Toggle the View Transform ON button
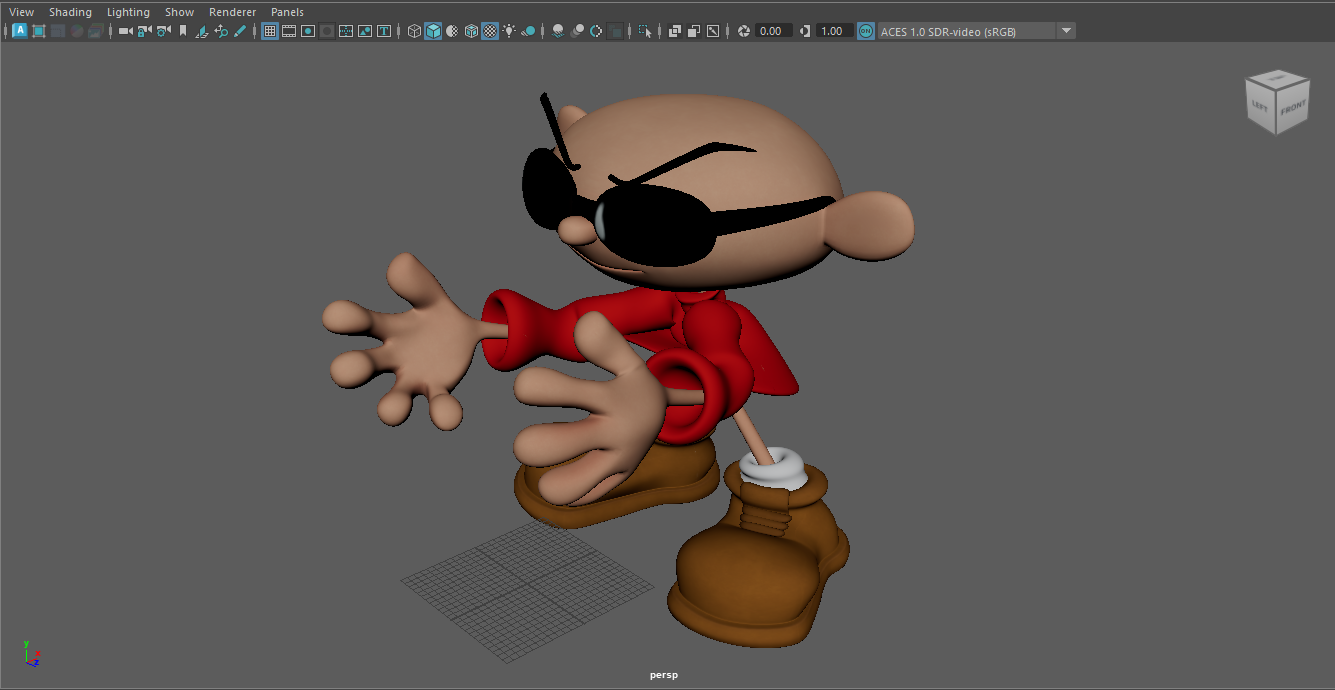 [866, 31]
